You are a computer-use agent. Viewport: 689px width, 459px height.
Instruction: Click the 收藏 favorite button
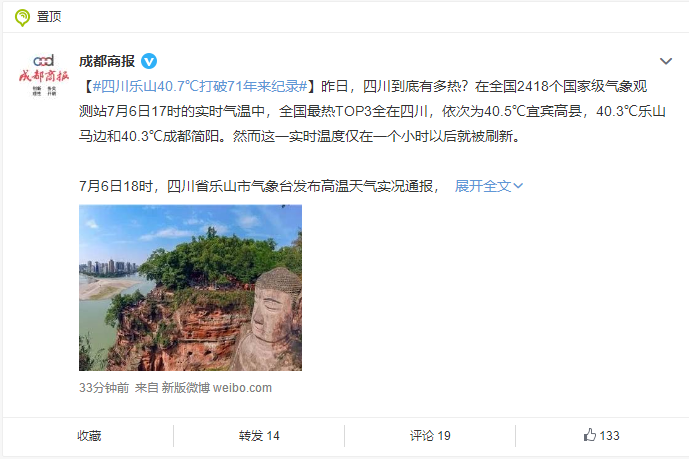[89, 436]
